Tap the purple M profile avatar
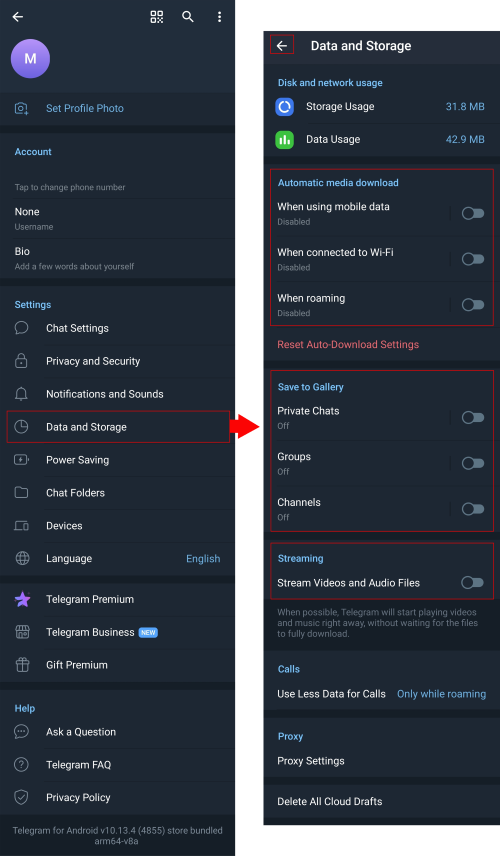 coord(31,58)
